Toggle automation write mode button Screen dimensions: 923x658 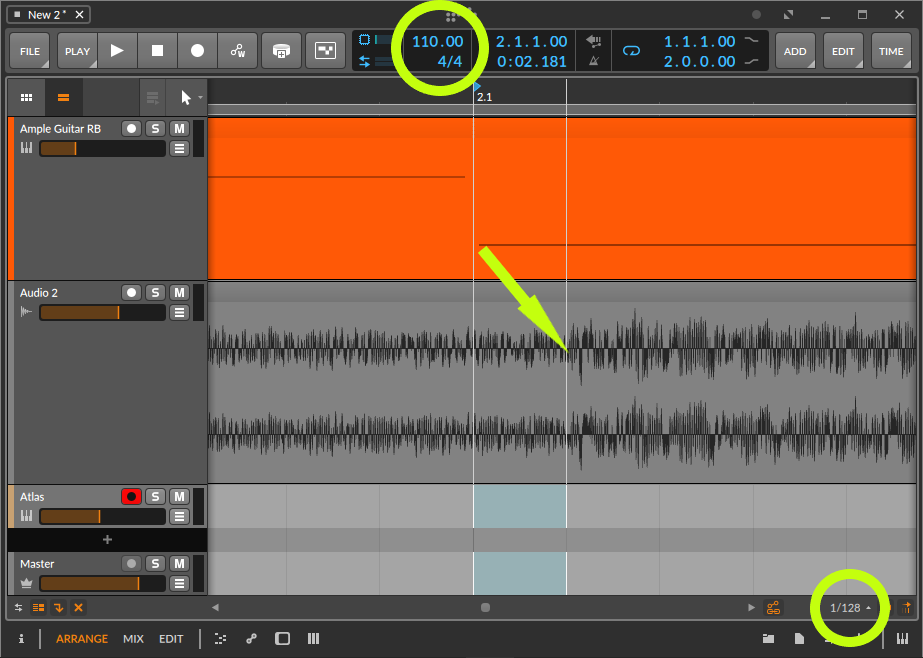coord(238,51)
